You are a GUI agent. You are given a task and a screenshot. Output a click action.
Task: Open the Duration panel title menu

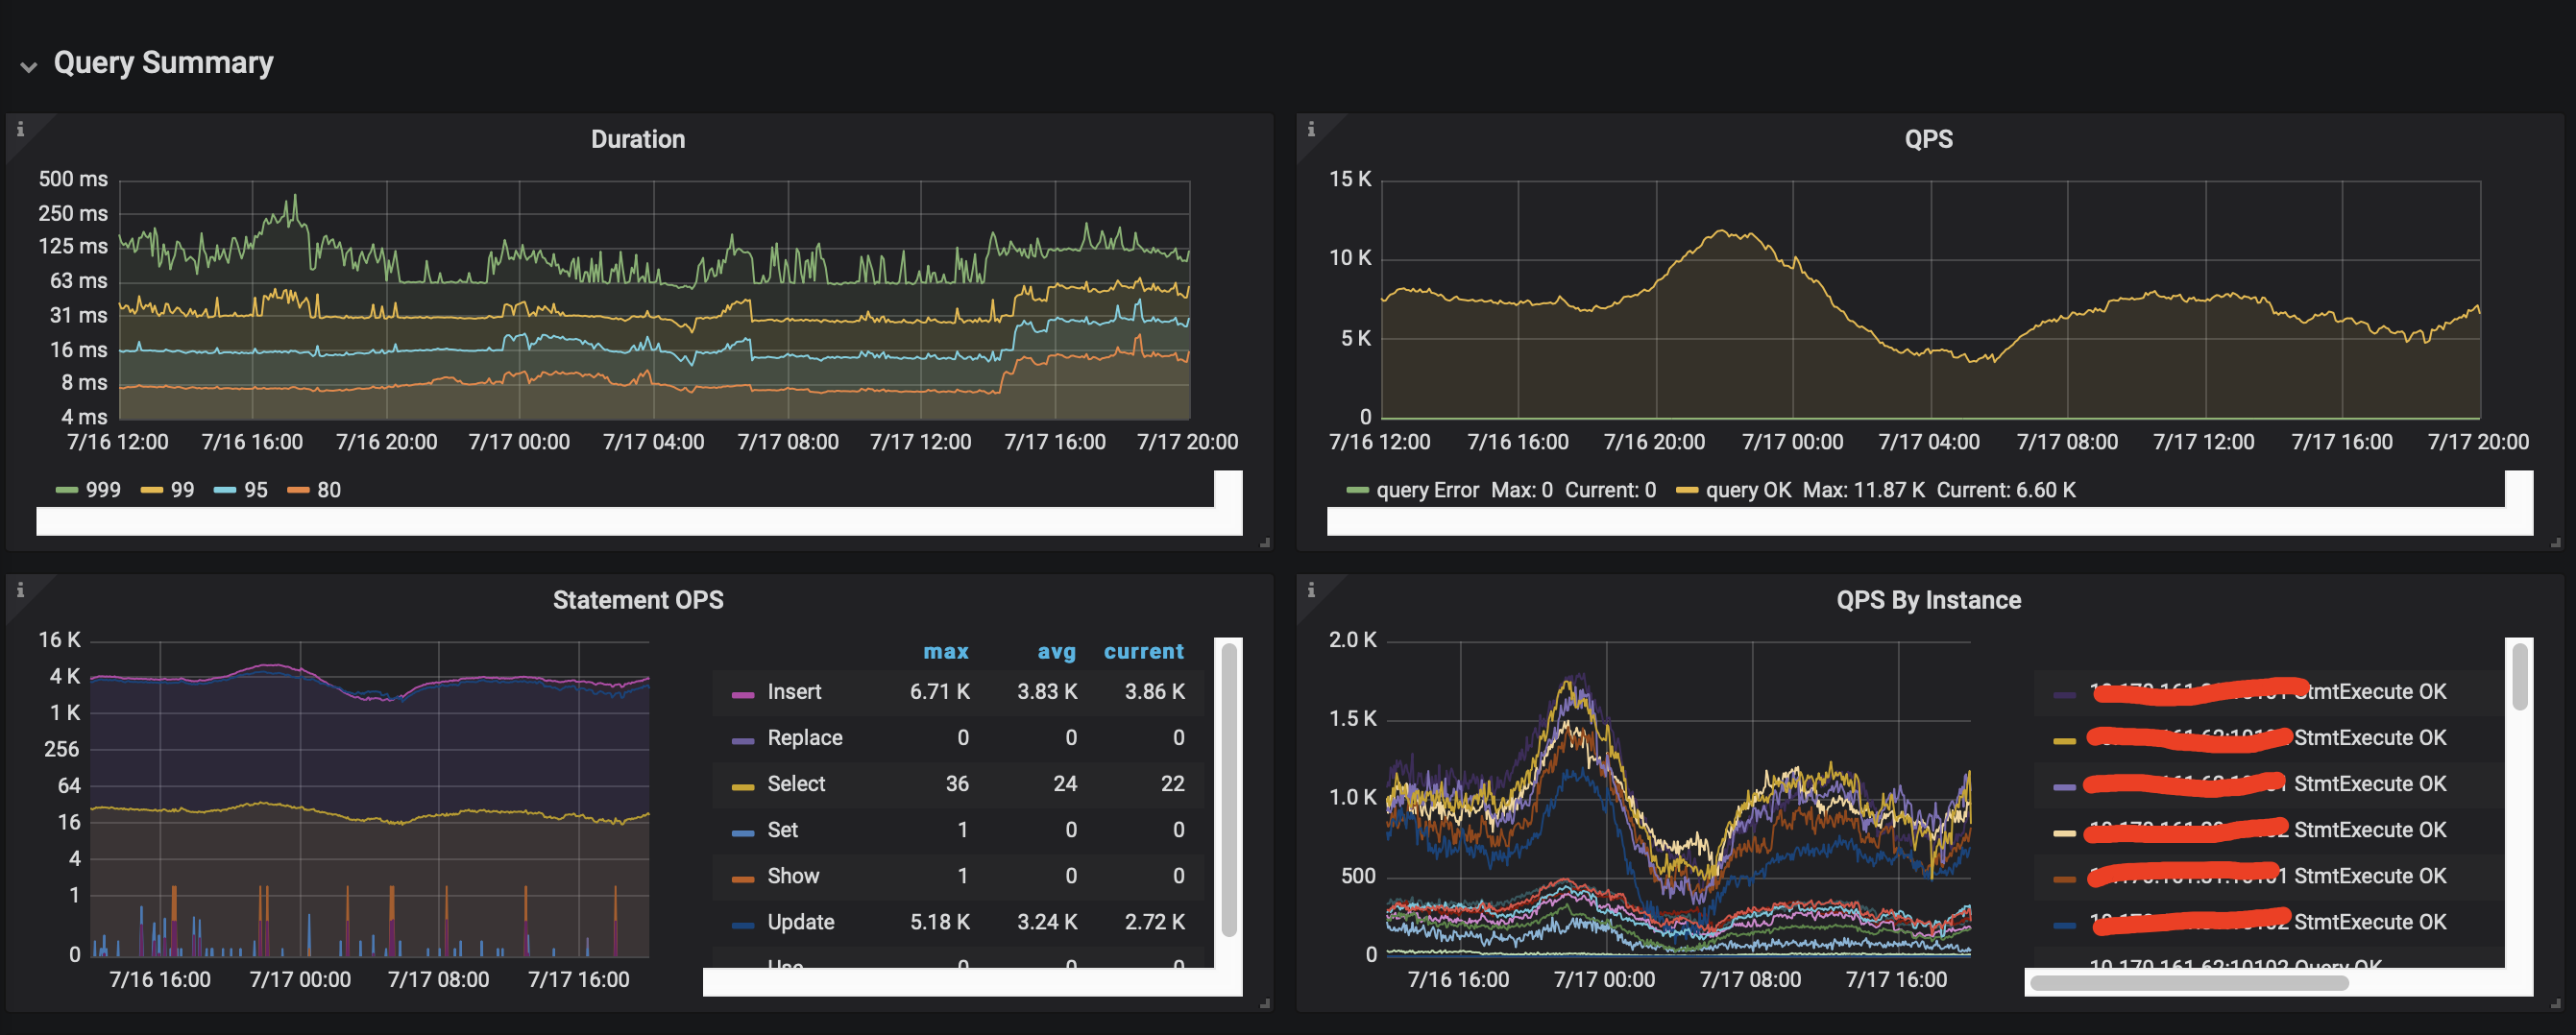[x=638, y=139]
